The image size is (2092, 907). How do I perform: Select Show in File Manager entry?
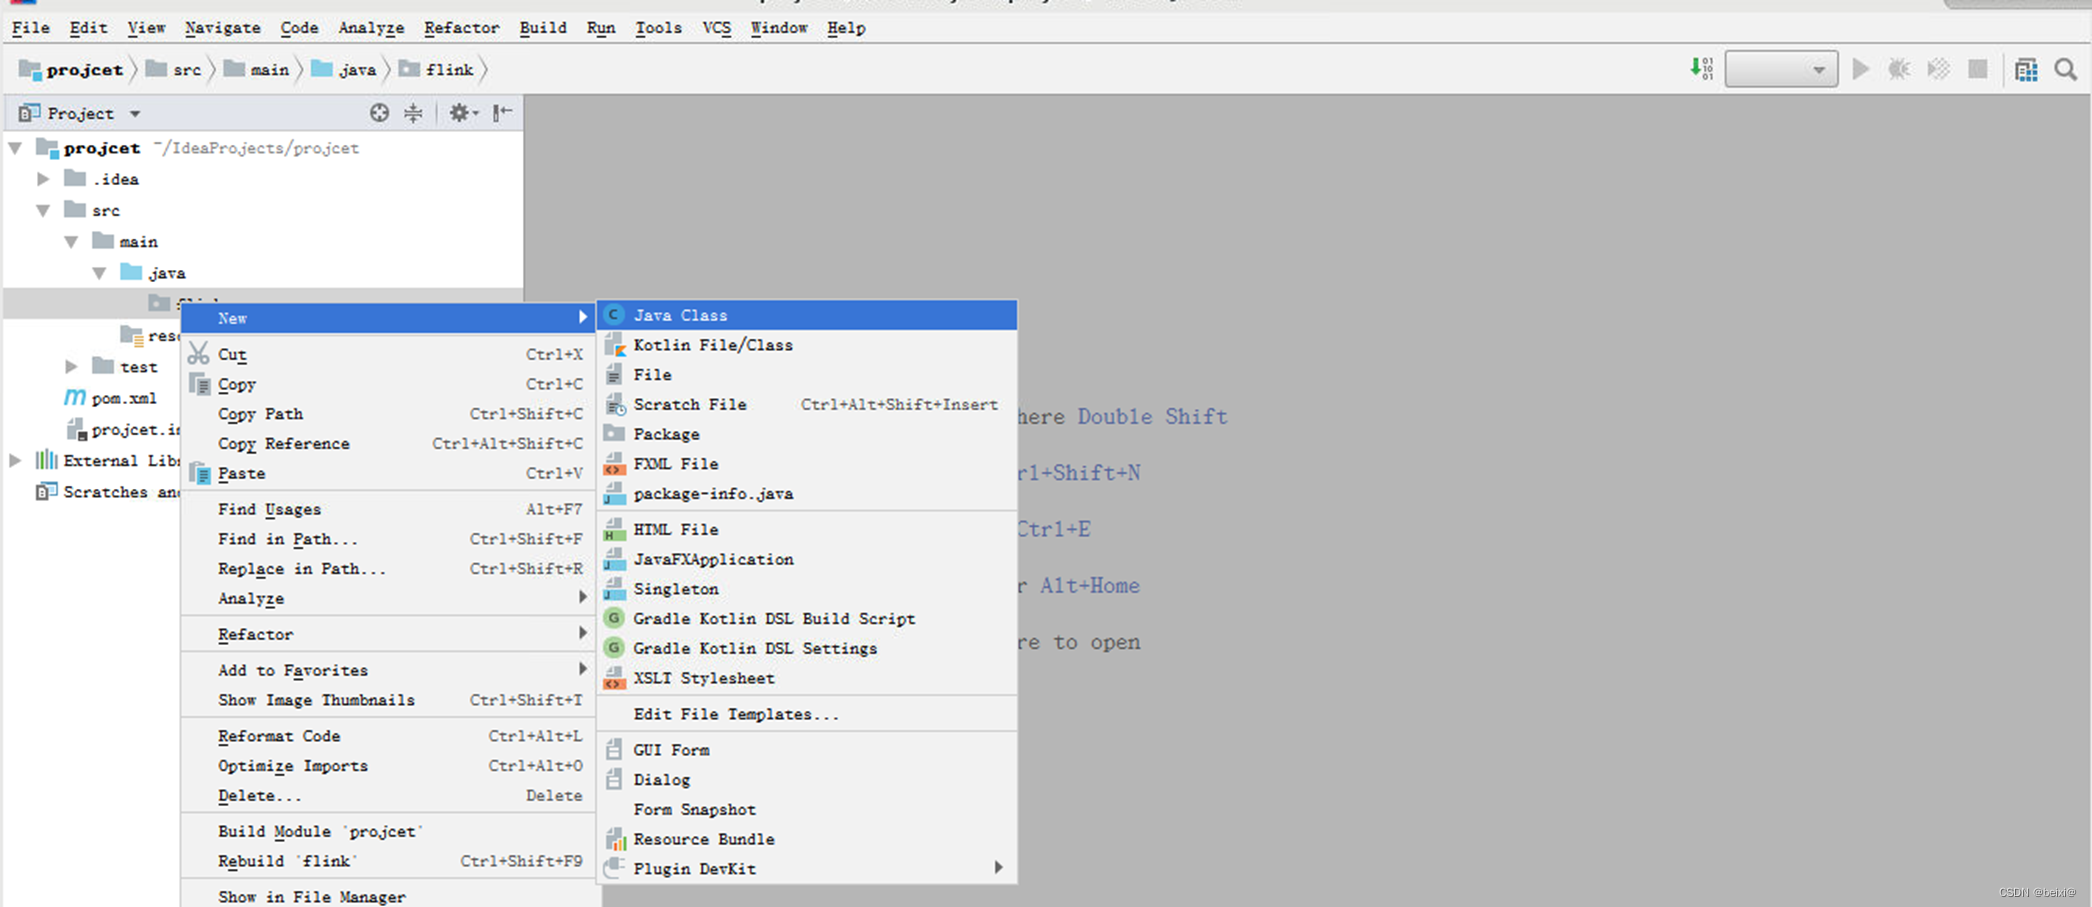coord(388,896)
